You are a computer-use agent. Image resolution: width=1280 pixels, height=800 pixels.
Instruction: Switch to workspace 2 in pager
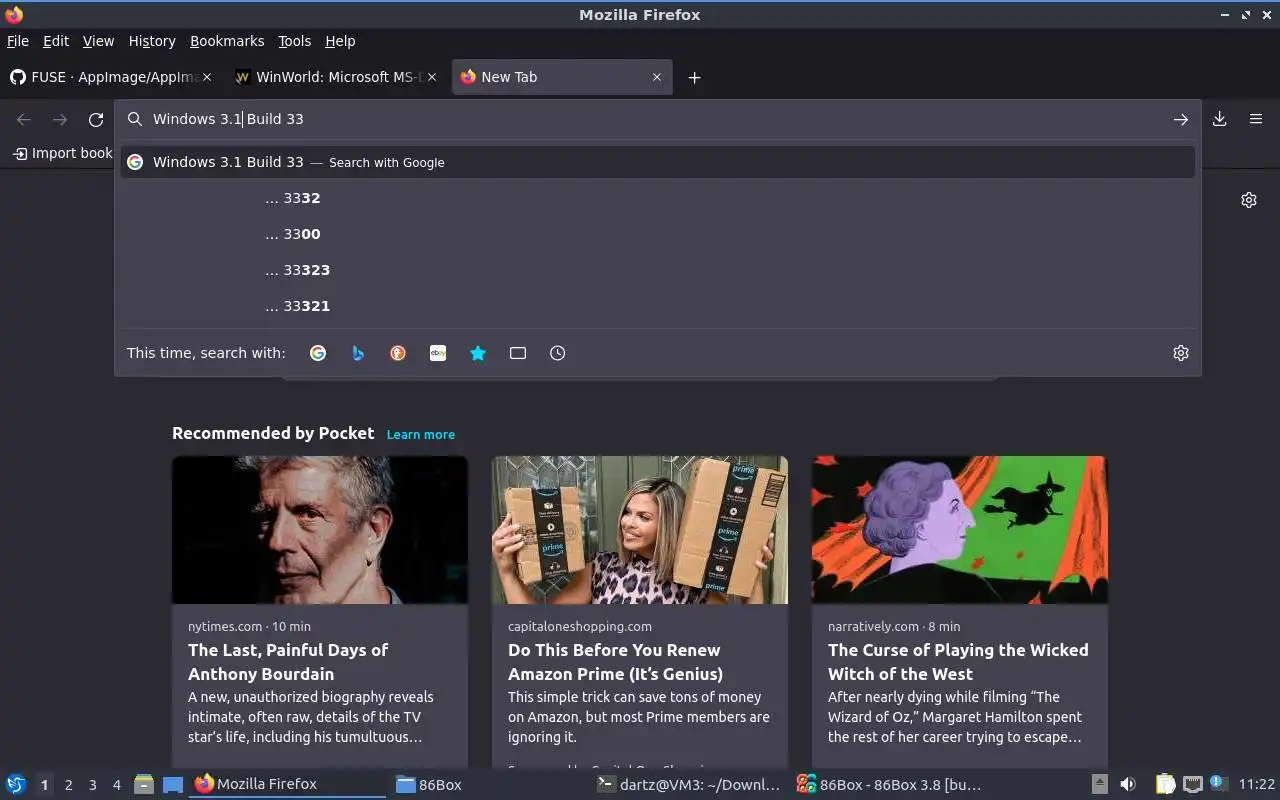point(68,785)
